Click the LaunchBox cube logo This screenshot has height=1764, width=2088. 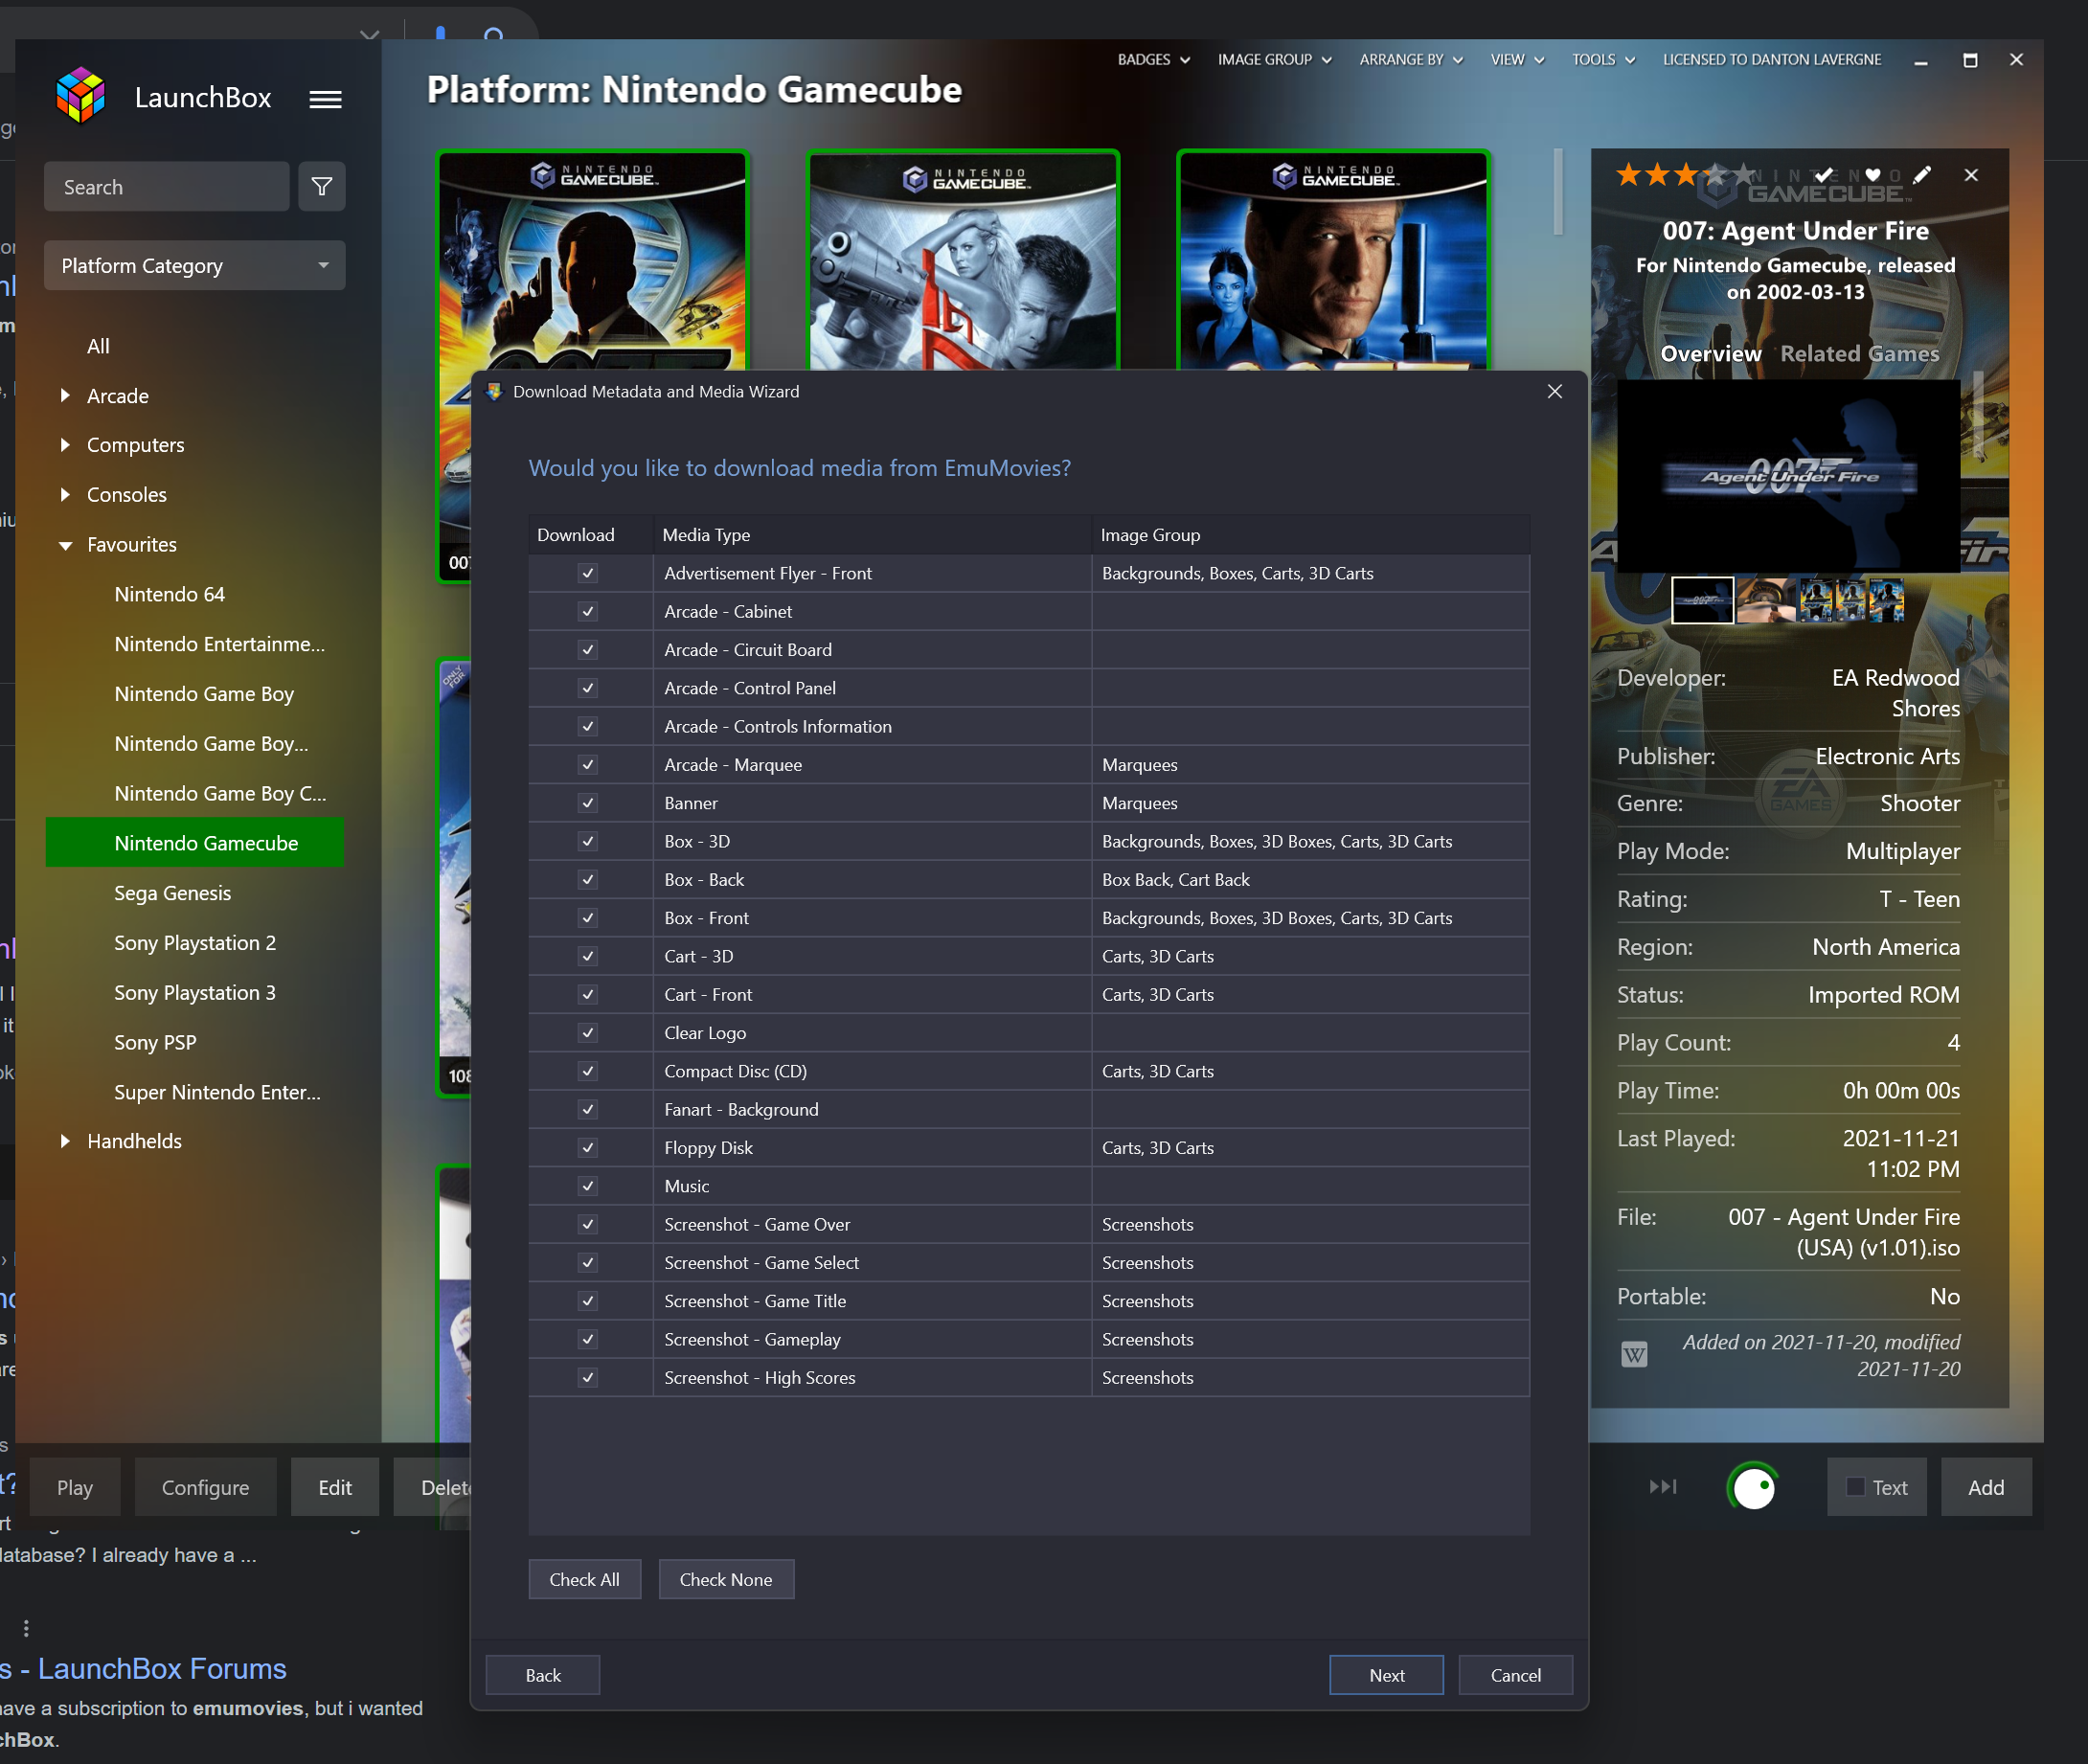[81, 96]
